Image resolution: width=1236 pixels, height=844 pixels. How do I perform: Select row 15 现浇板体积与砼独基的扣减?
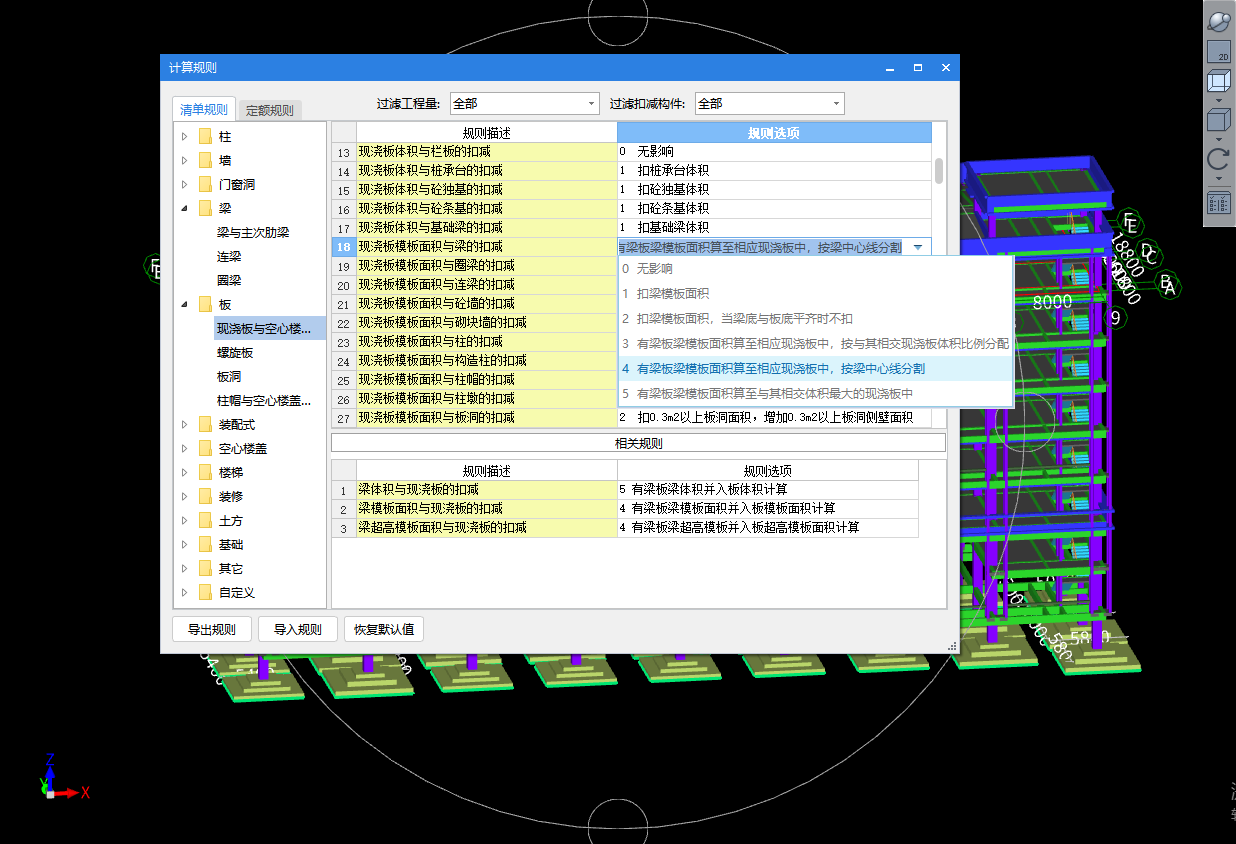pos(487,189)
